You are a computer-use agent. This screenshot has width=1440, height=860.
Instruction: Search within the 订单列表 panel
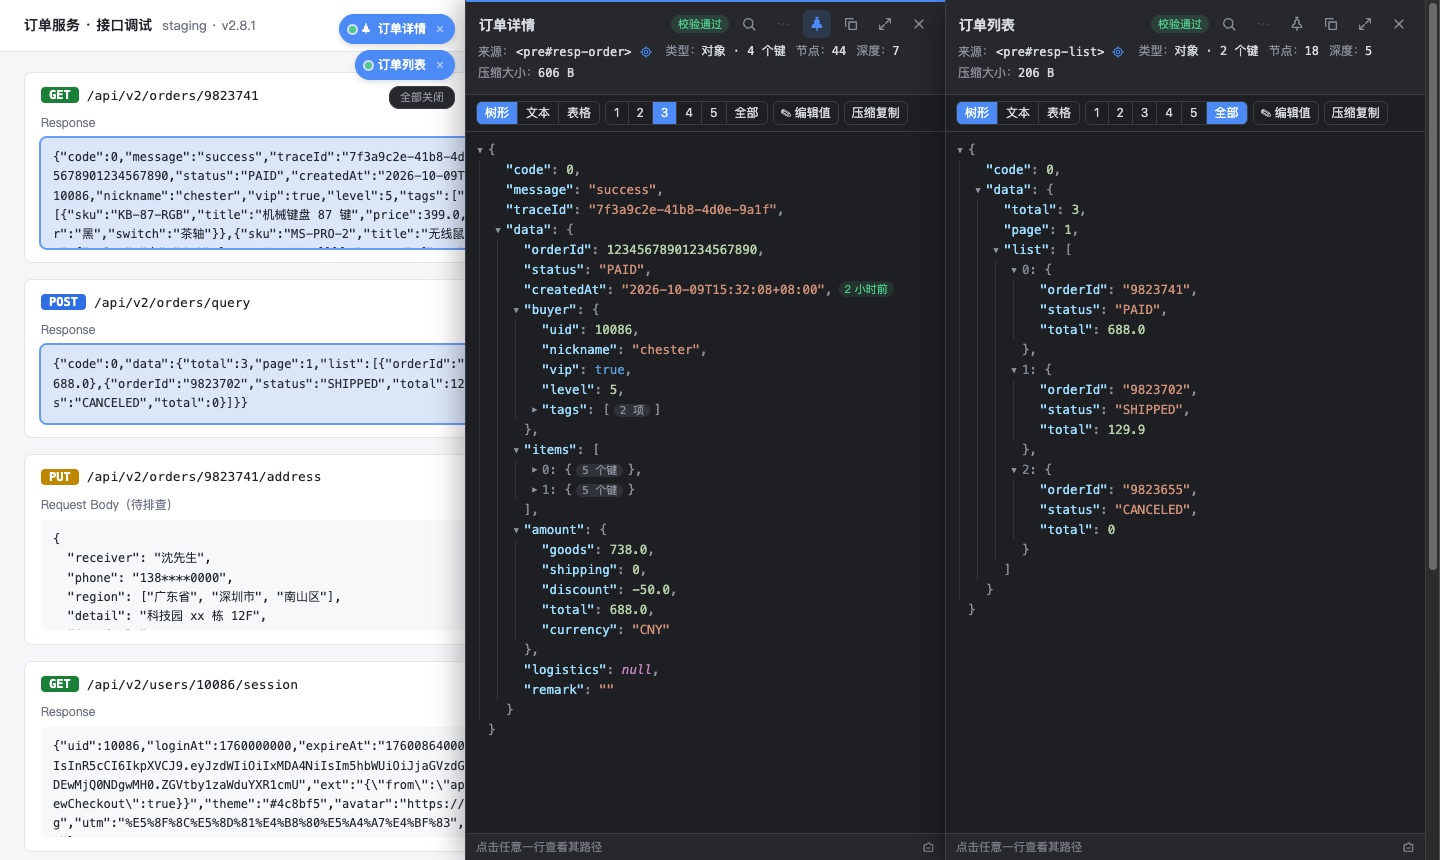(1229, 24)
